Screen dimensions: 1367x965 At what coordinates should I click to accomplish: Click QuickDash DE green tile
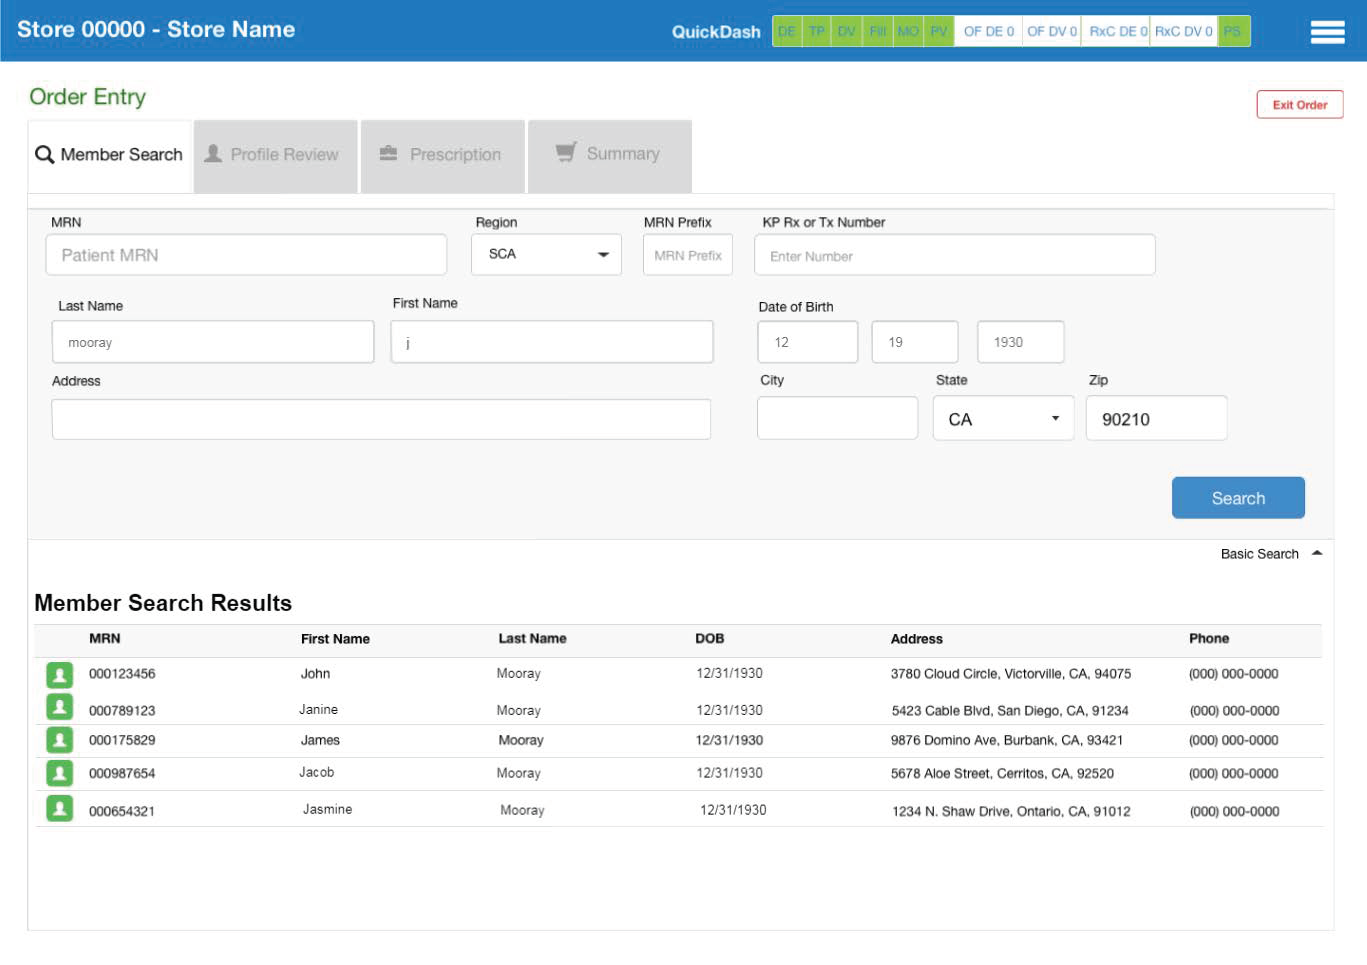[787, 31]
